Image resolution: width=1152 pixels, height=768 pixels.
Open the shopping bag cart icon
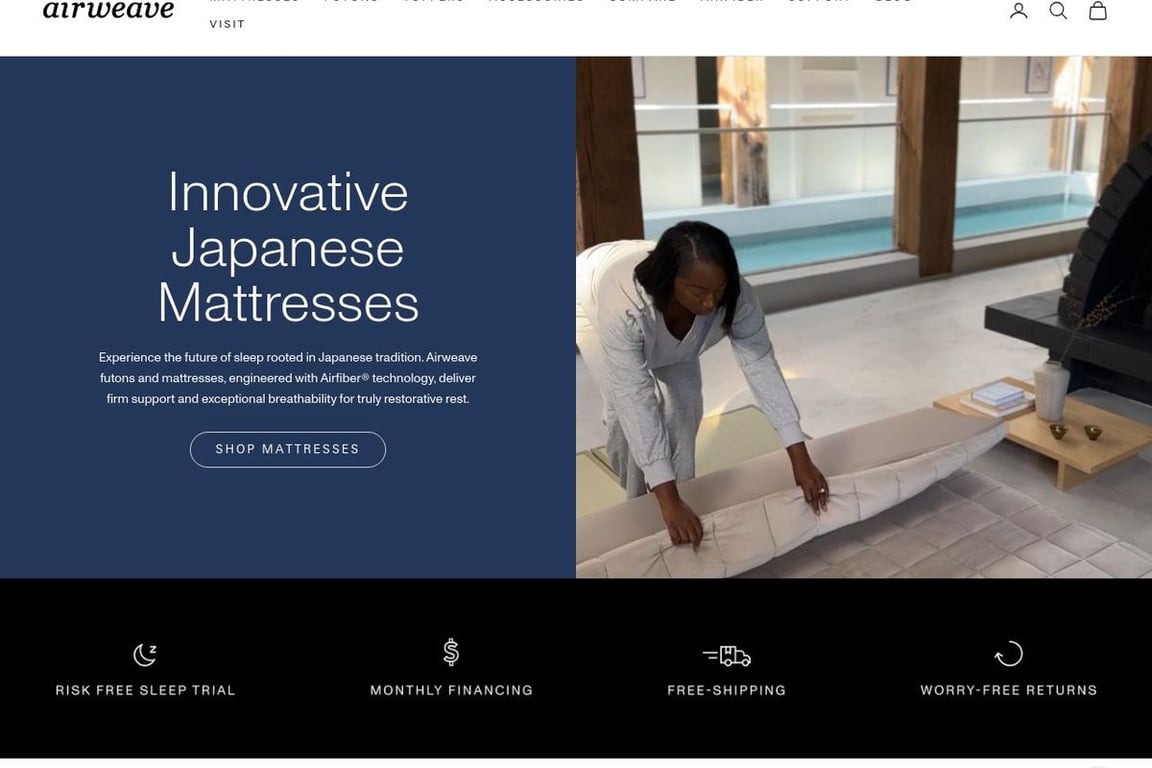(x=1098, y=10)
